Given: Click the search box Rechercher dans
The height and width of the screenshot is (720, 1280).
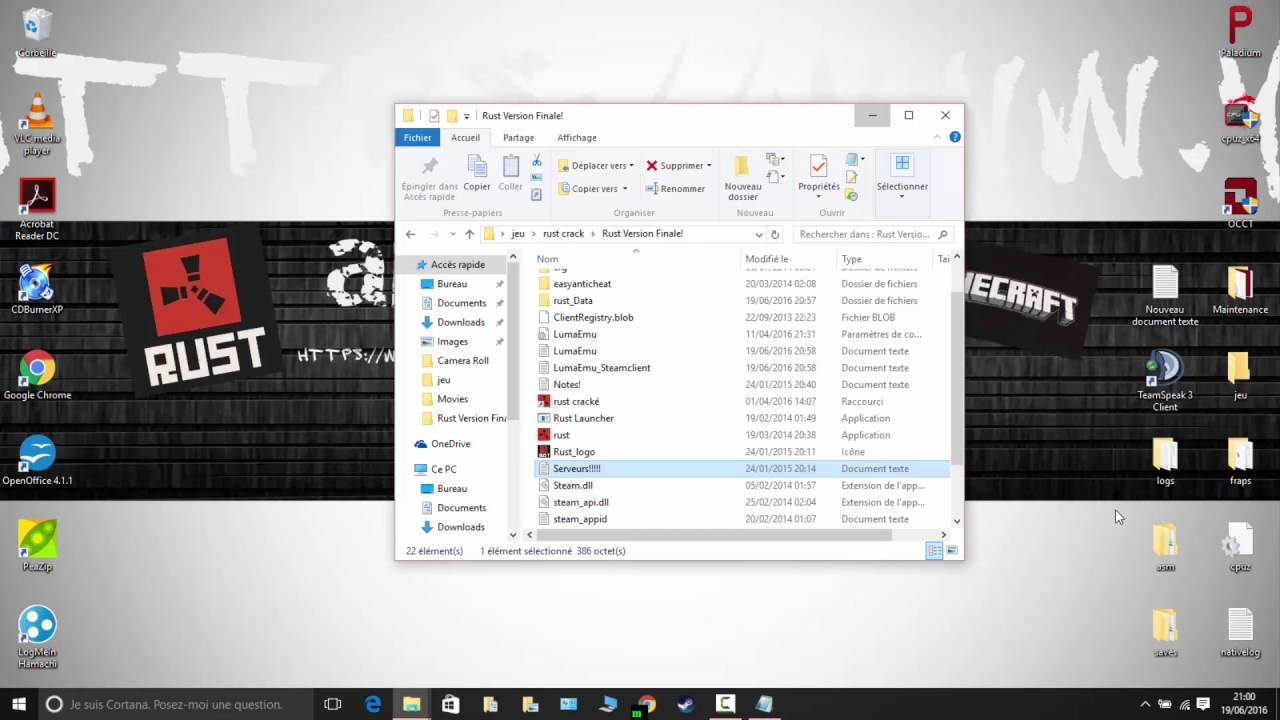Looking at the screenshot, I should click(873, 234).
